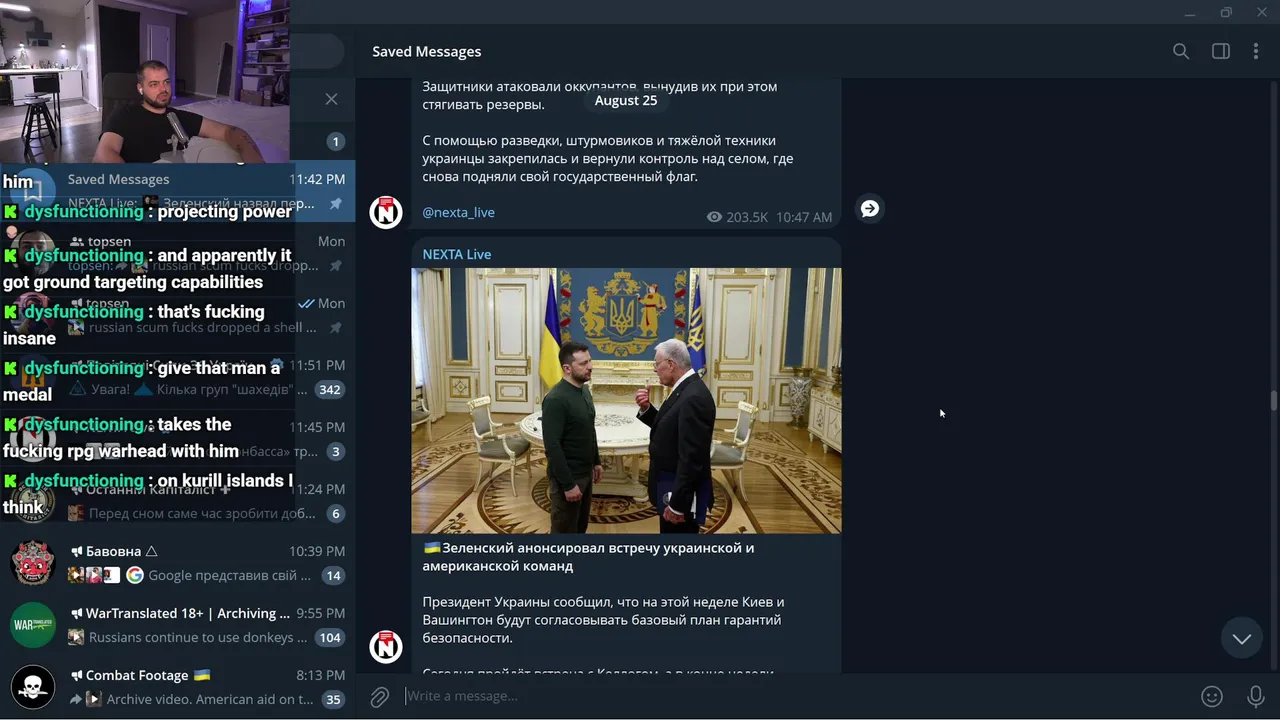1280x720 pixels.
Task: Close the sidebar search with X
Action: point(331,99)
